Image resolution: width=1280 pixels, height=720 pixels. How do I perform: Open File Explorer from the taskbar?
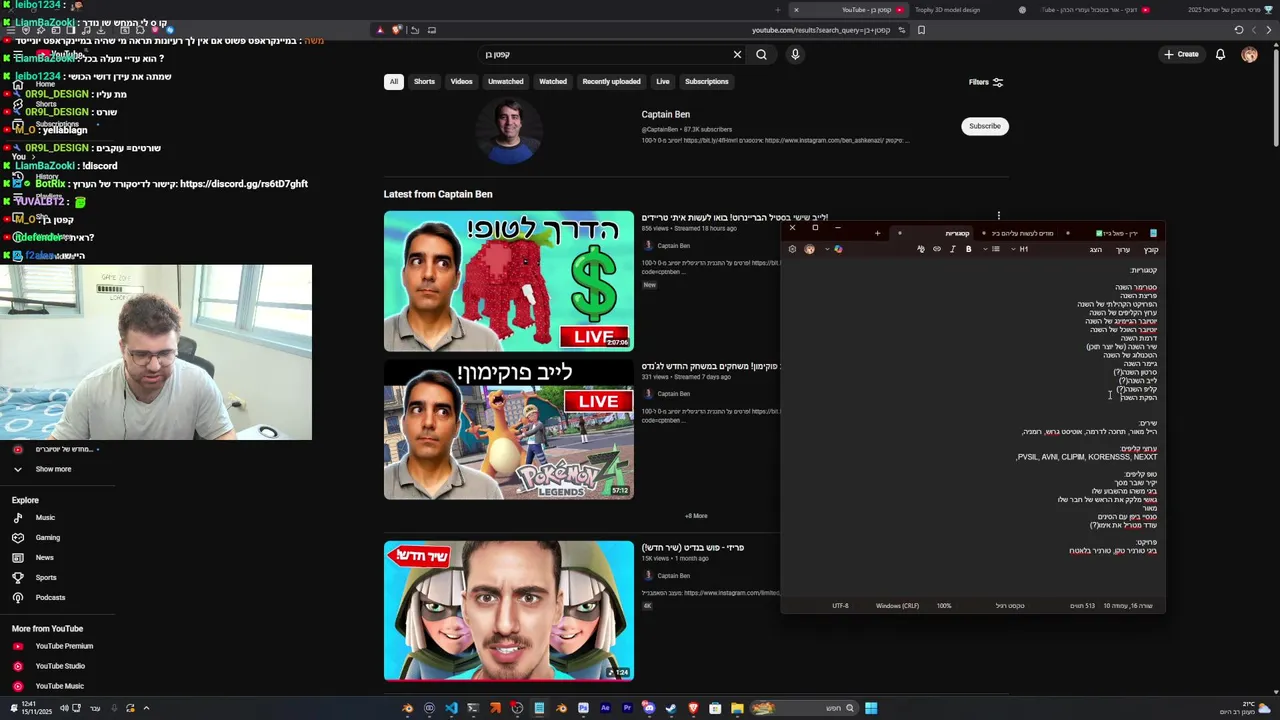click(737, 708)
